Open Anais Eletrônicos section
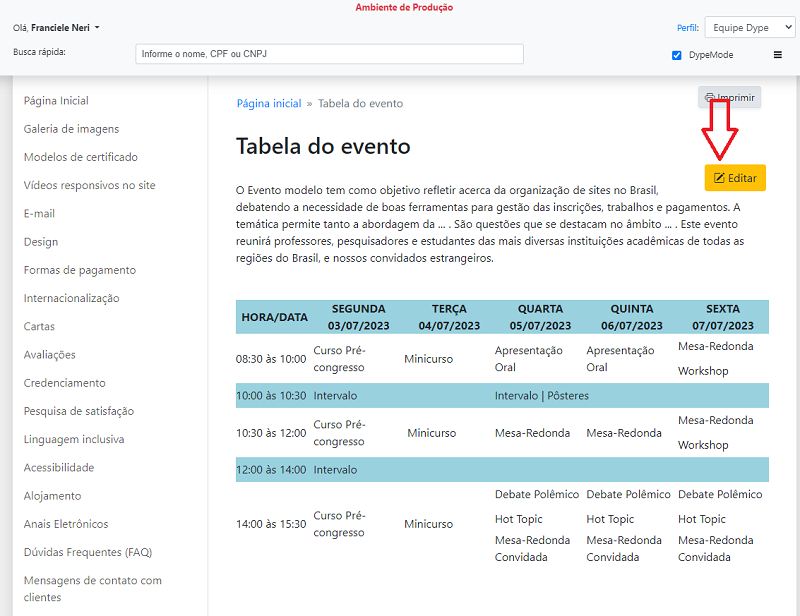Screen dimensions: 800x616 click(x=66, y=524)
